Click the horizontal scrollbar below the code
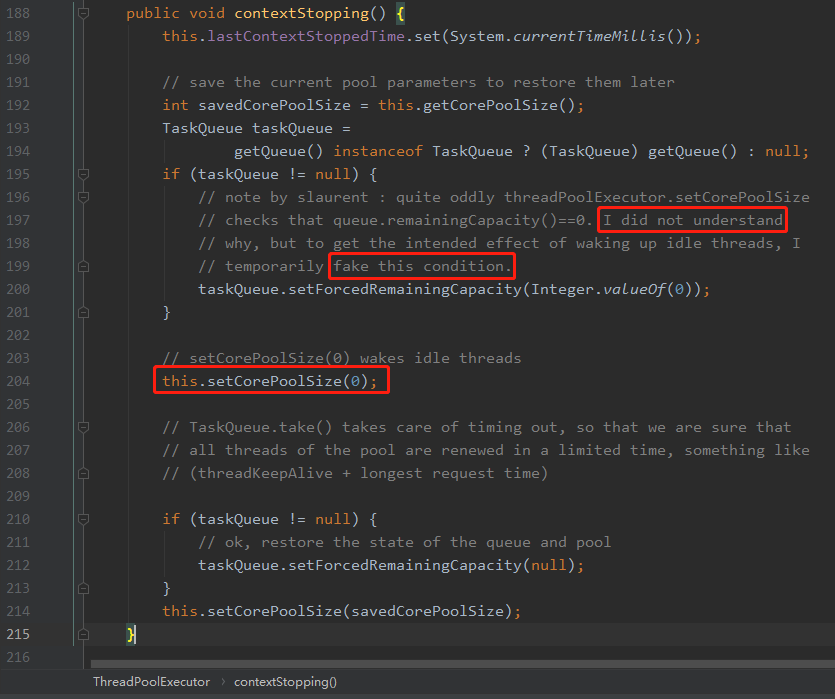The width and height of the screenshot is (835, 699). pyautogui.click(x=462, y=664)
